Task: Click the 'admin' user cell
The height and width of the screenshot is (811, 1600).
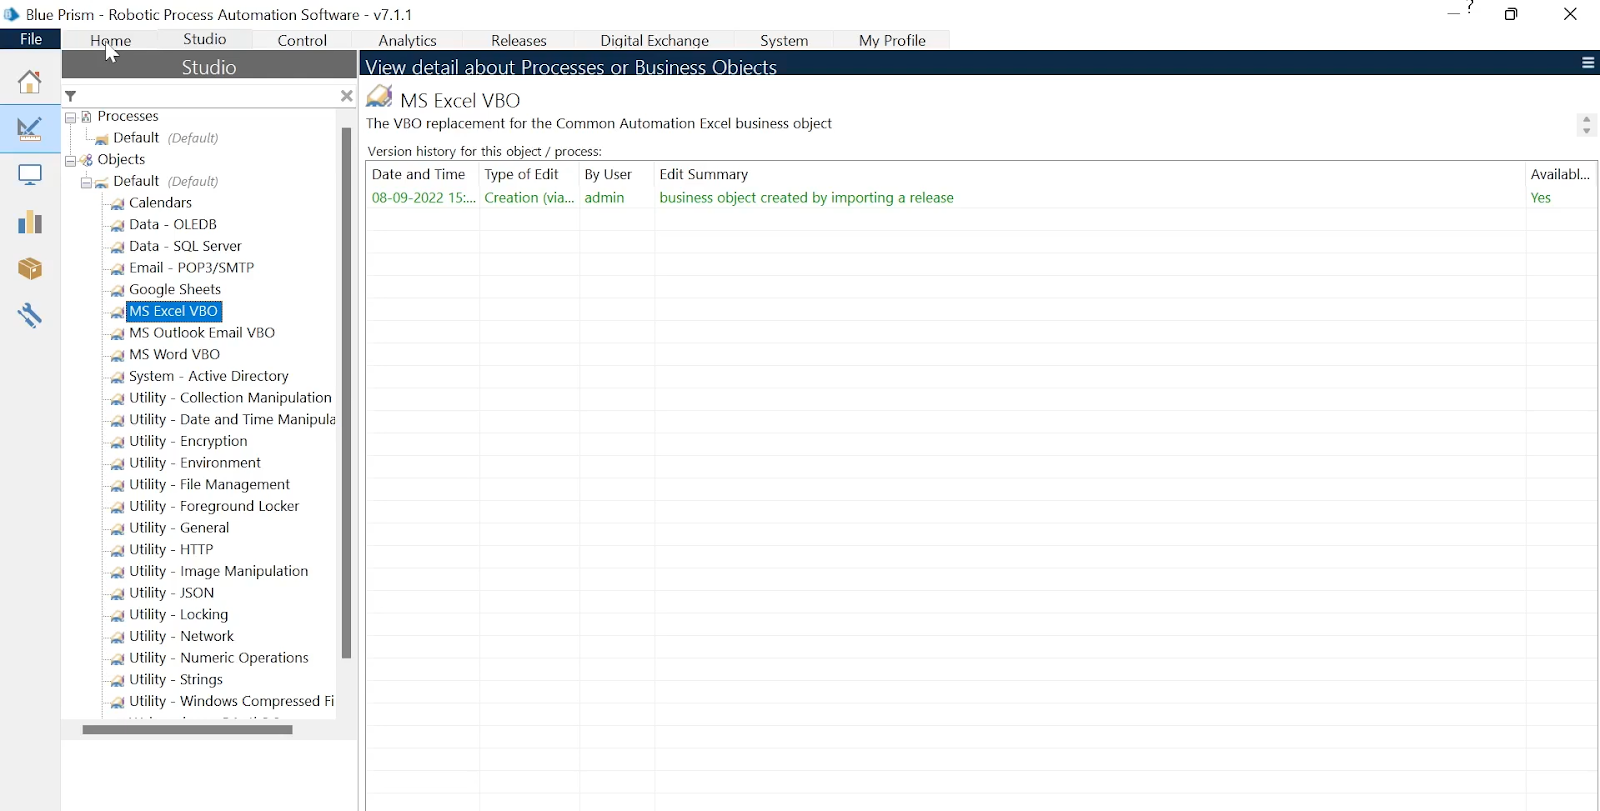Action: pyautogui.click(x=604, y=198)
